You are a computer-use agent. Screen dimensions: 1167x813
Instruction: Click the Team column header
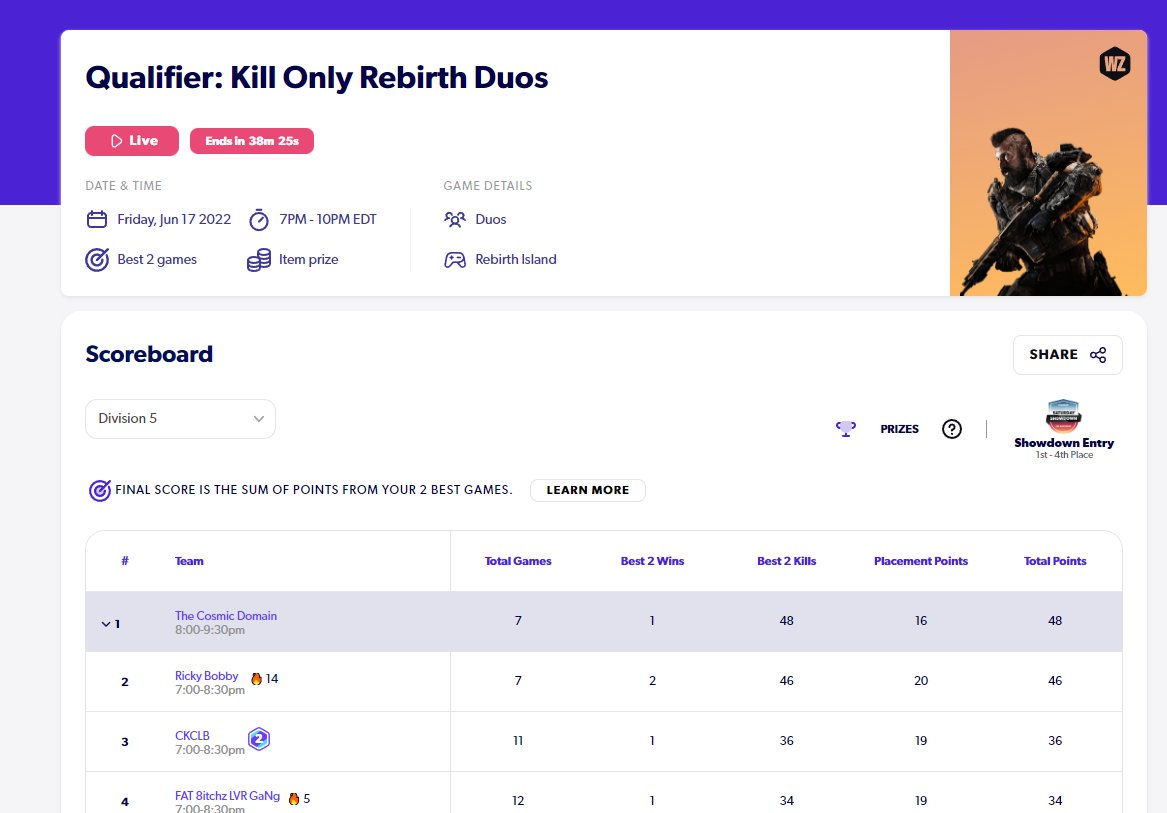coord(189,561)
